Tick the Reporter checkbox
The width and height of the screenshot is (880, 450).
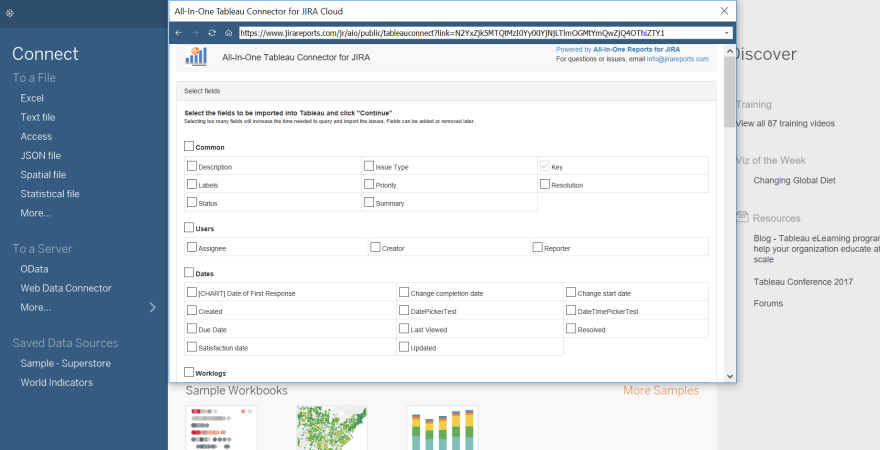[537, 247]
